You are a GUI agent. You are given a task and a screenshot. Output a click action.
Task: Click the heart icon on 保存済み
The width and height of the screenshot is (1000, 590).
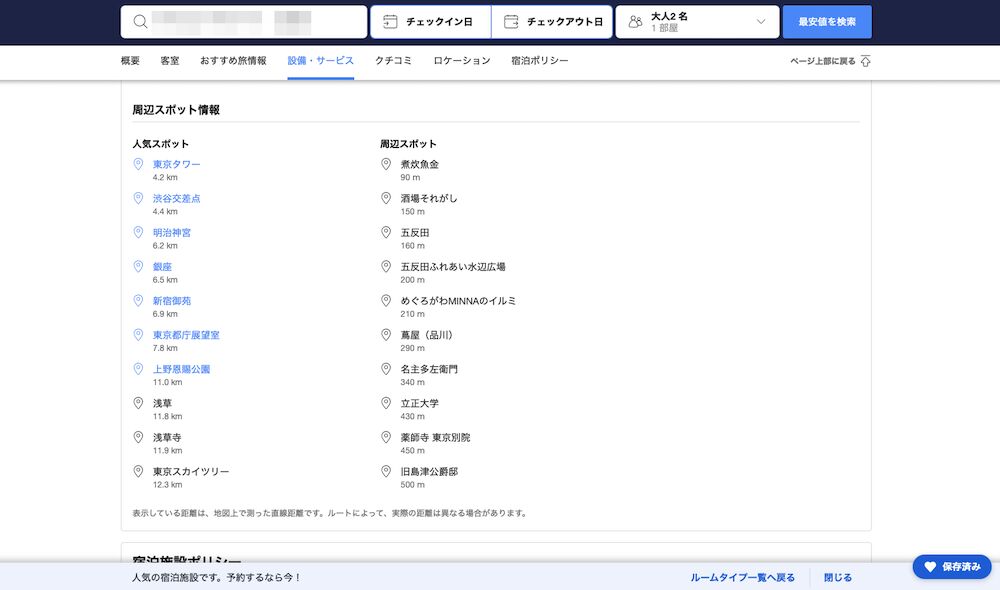tap(930, 566)
